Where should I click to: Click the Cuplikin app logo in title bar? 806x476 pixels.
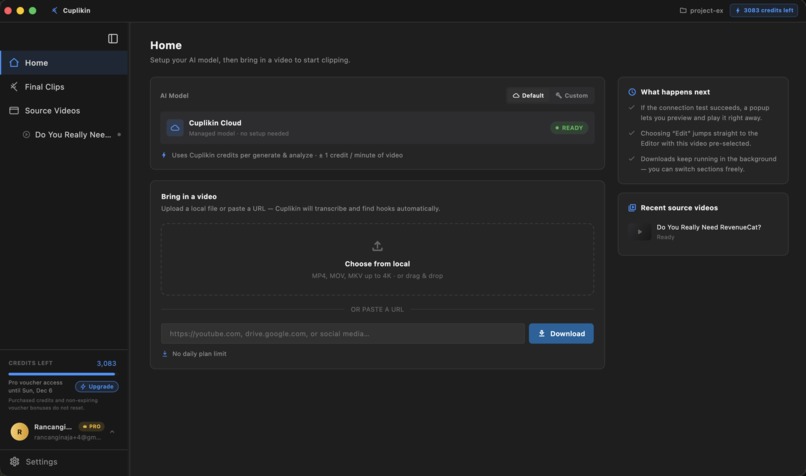(x=54, y=10)
